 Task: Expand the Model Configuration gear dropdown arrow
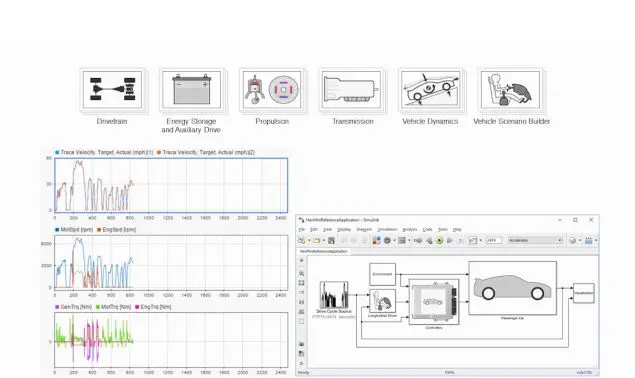(x=394, y=240)
